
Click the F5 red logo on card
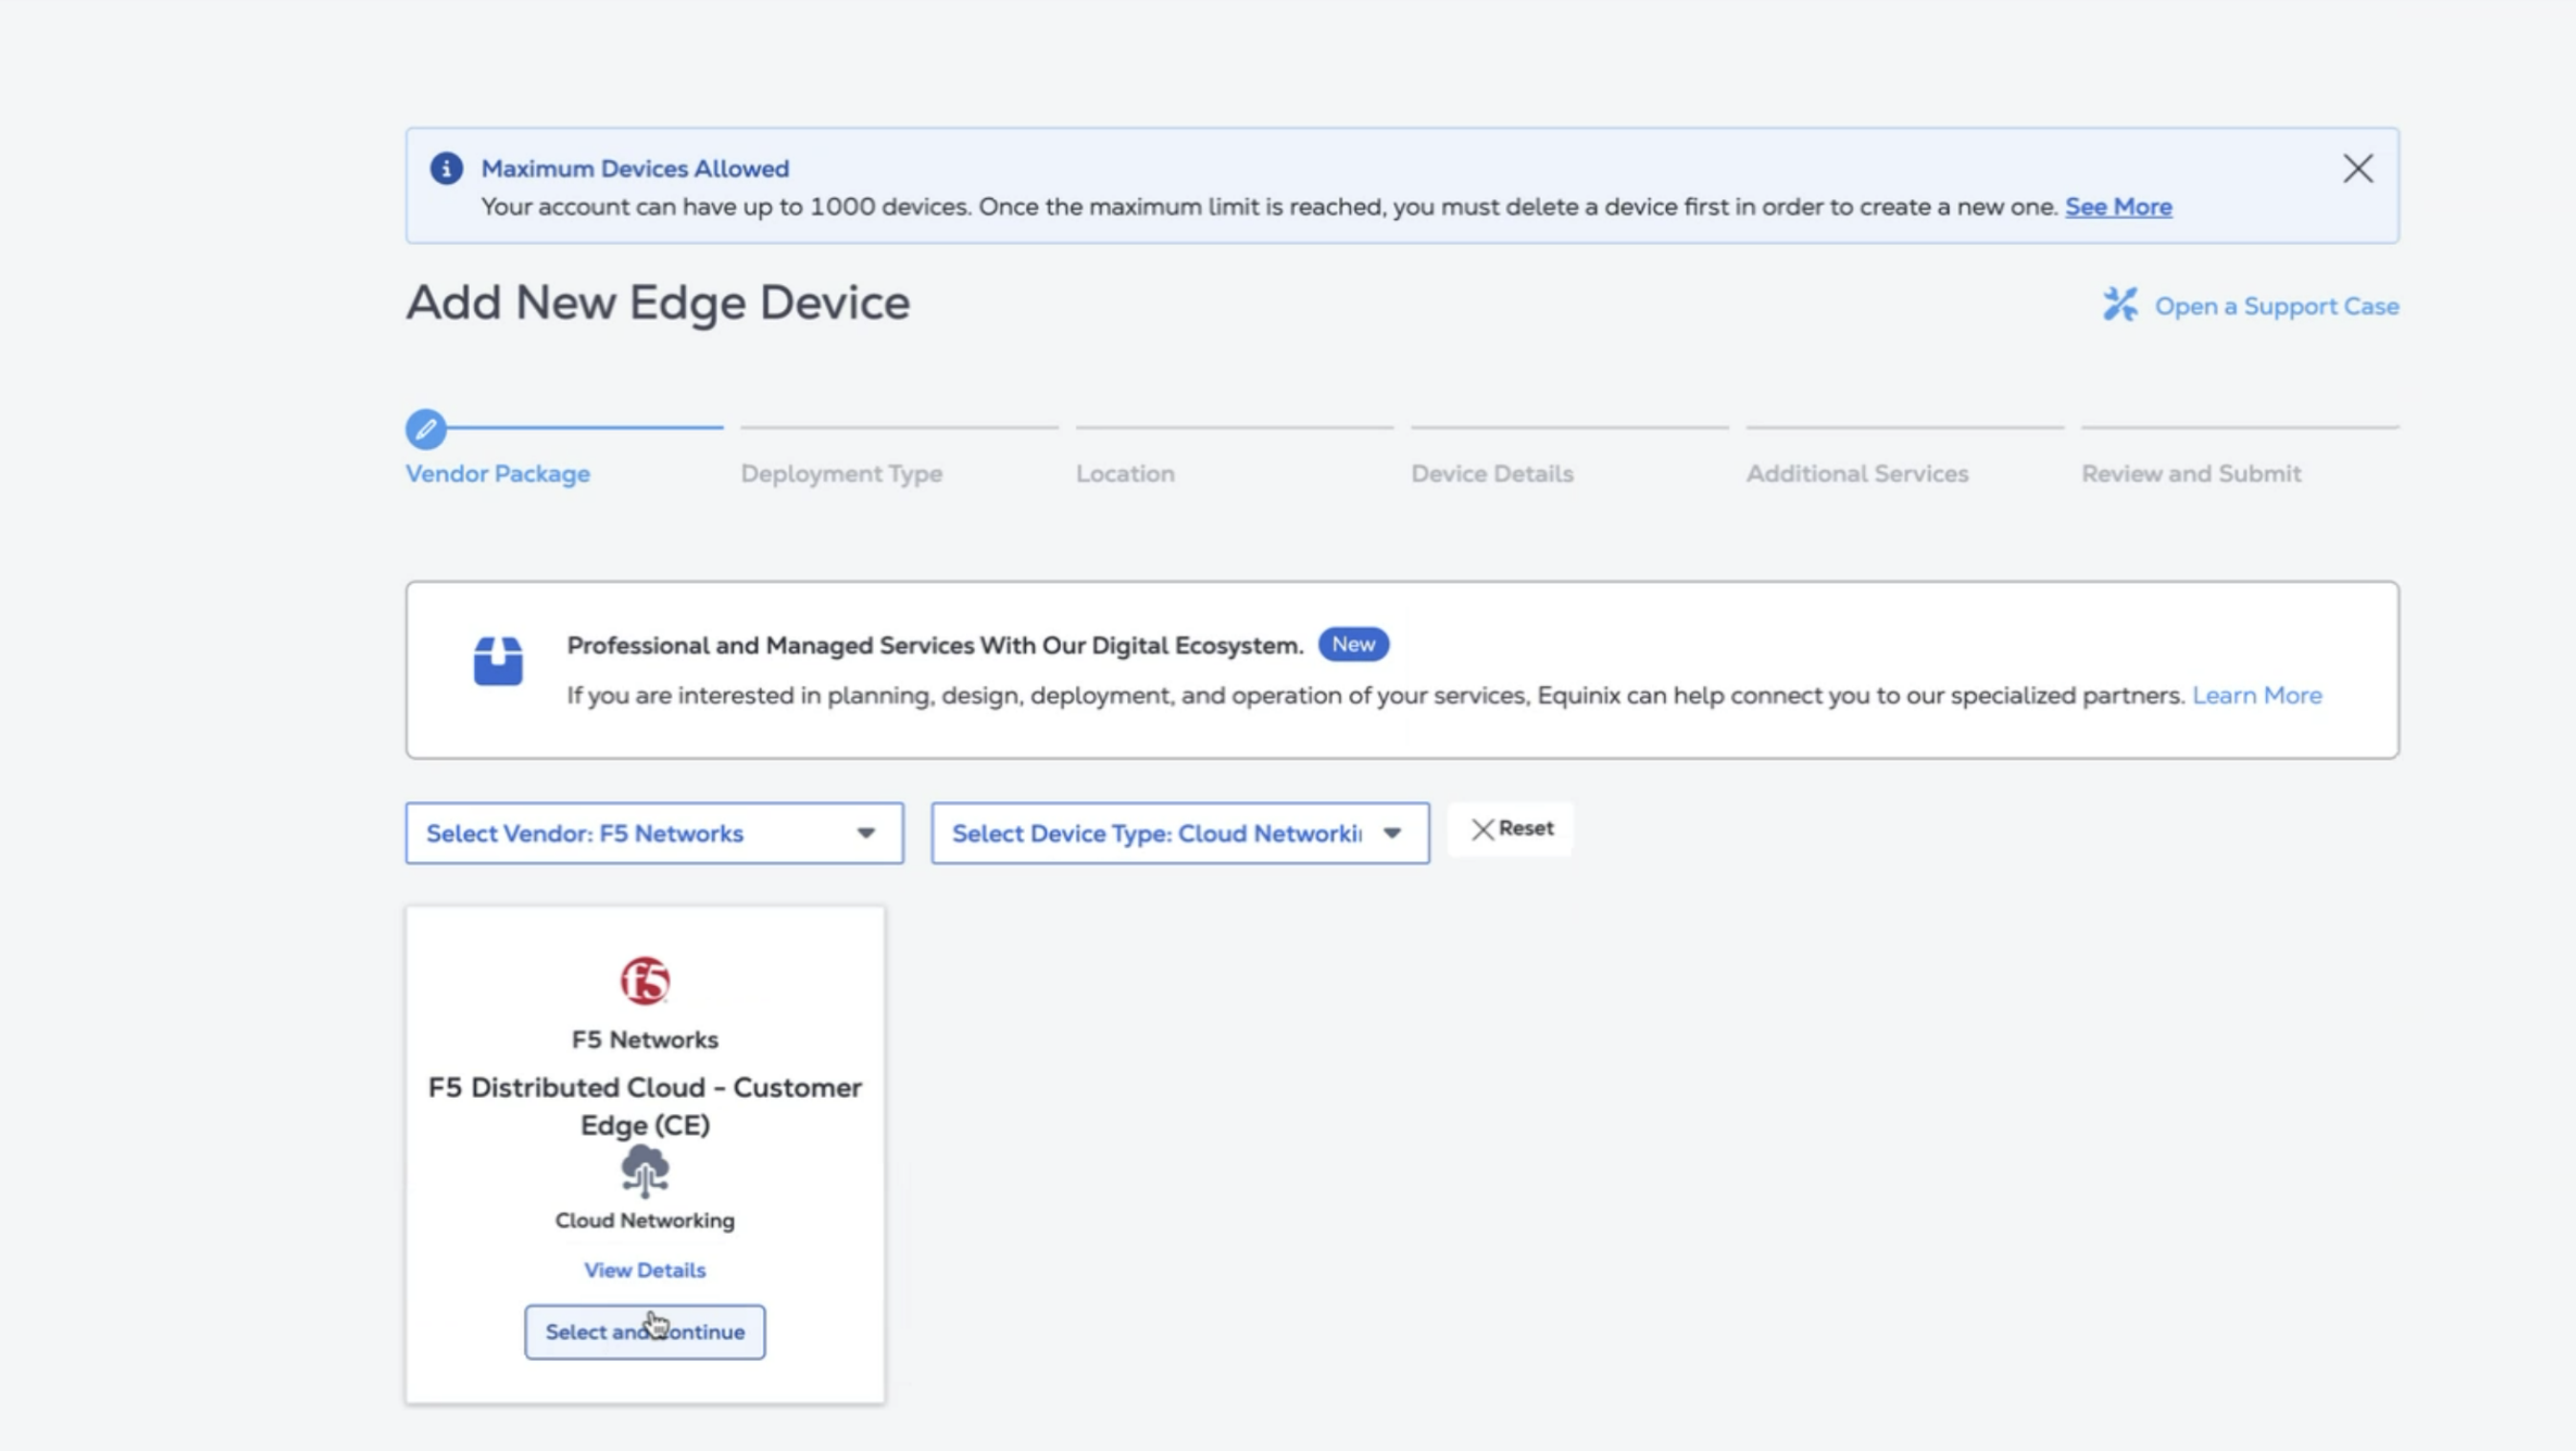pos(645,980)
